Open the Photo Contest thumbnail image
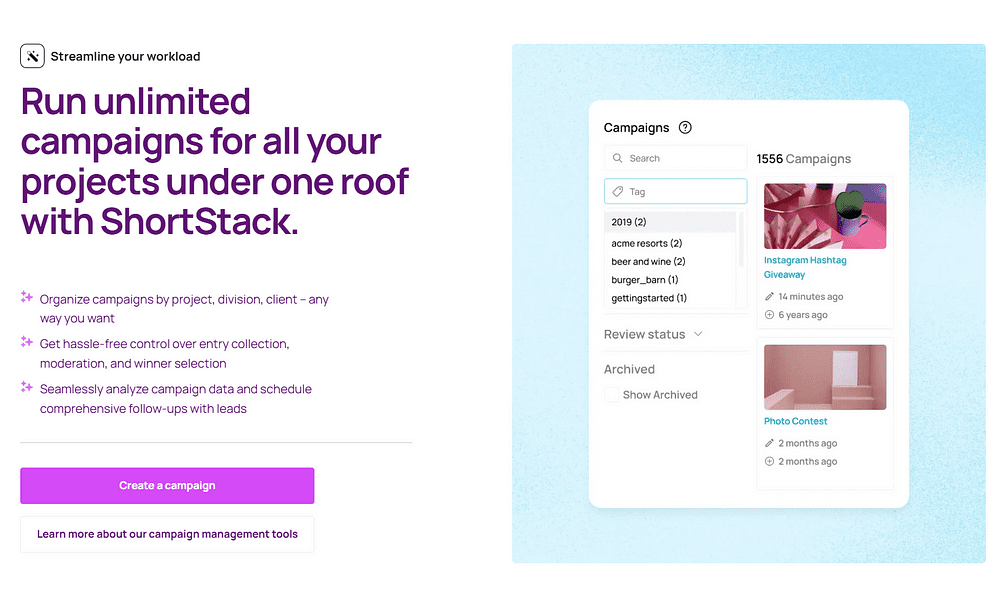Viewport: 1000px width, 599px height. pyautogui.click(x=825, y=377)
